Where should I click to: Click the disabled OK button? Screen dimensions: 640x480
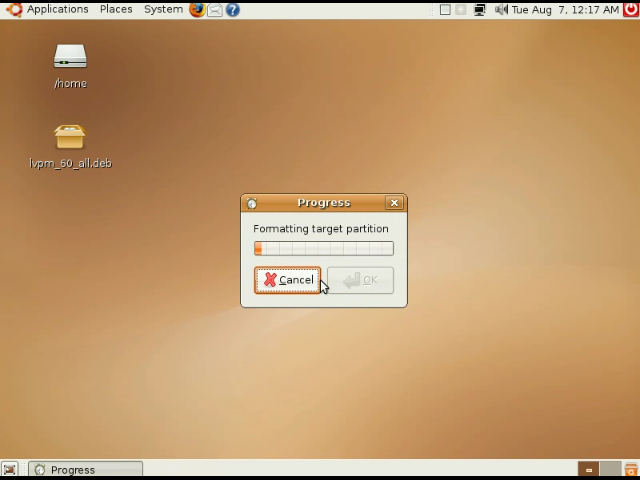tap(360, 280)
